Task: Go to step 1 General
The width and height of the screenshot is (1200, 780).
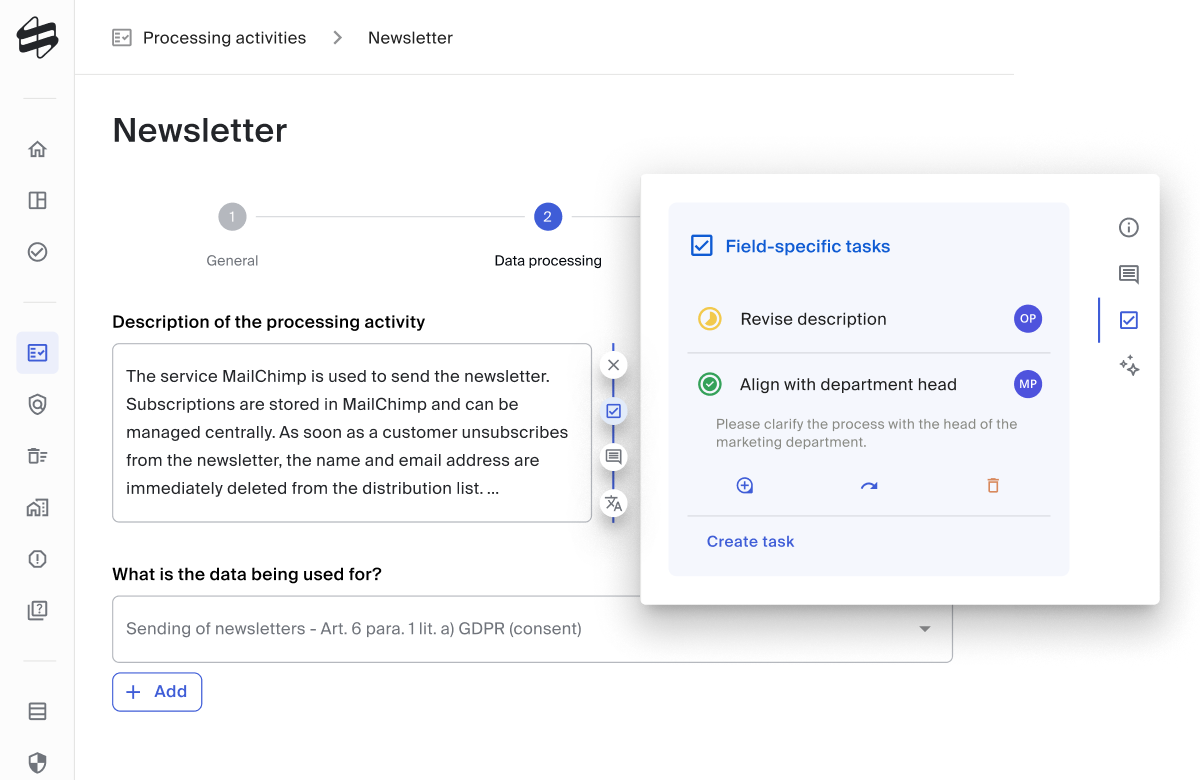Action: 232,217
